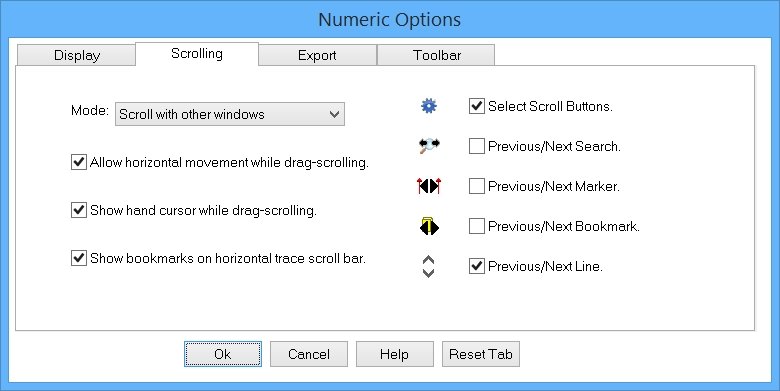Open the Toolbar tab

coord(436,55)
